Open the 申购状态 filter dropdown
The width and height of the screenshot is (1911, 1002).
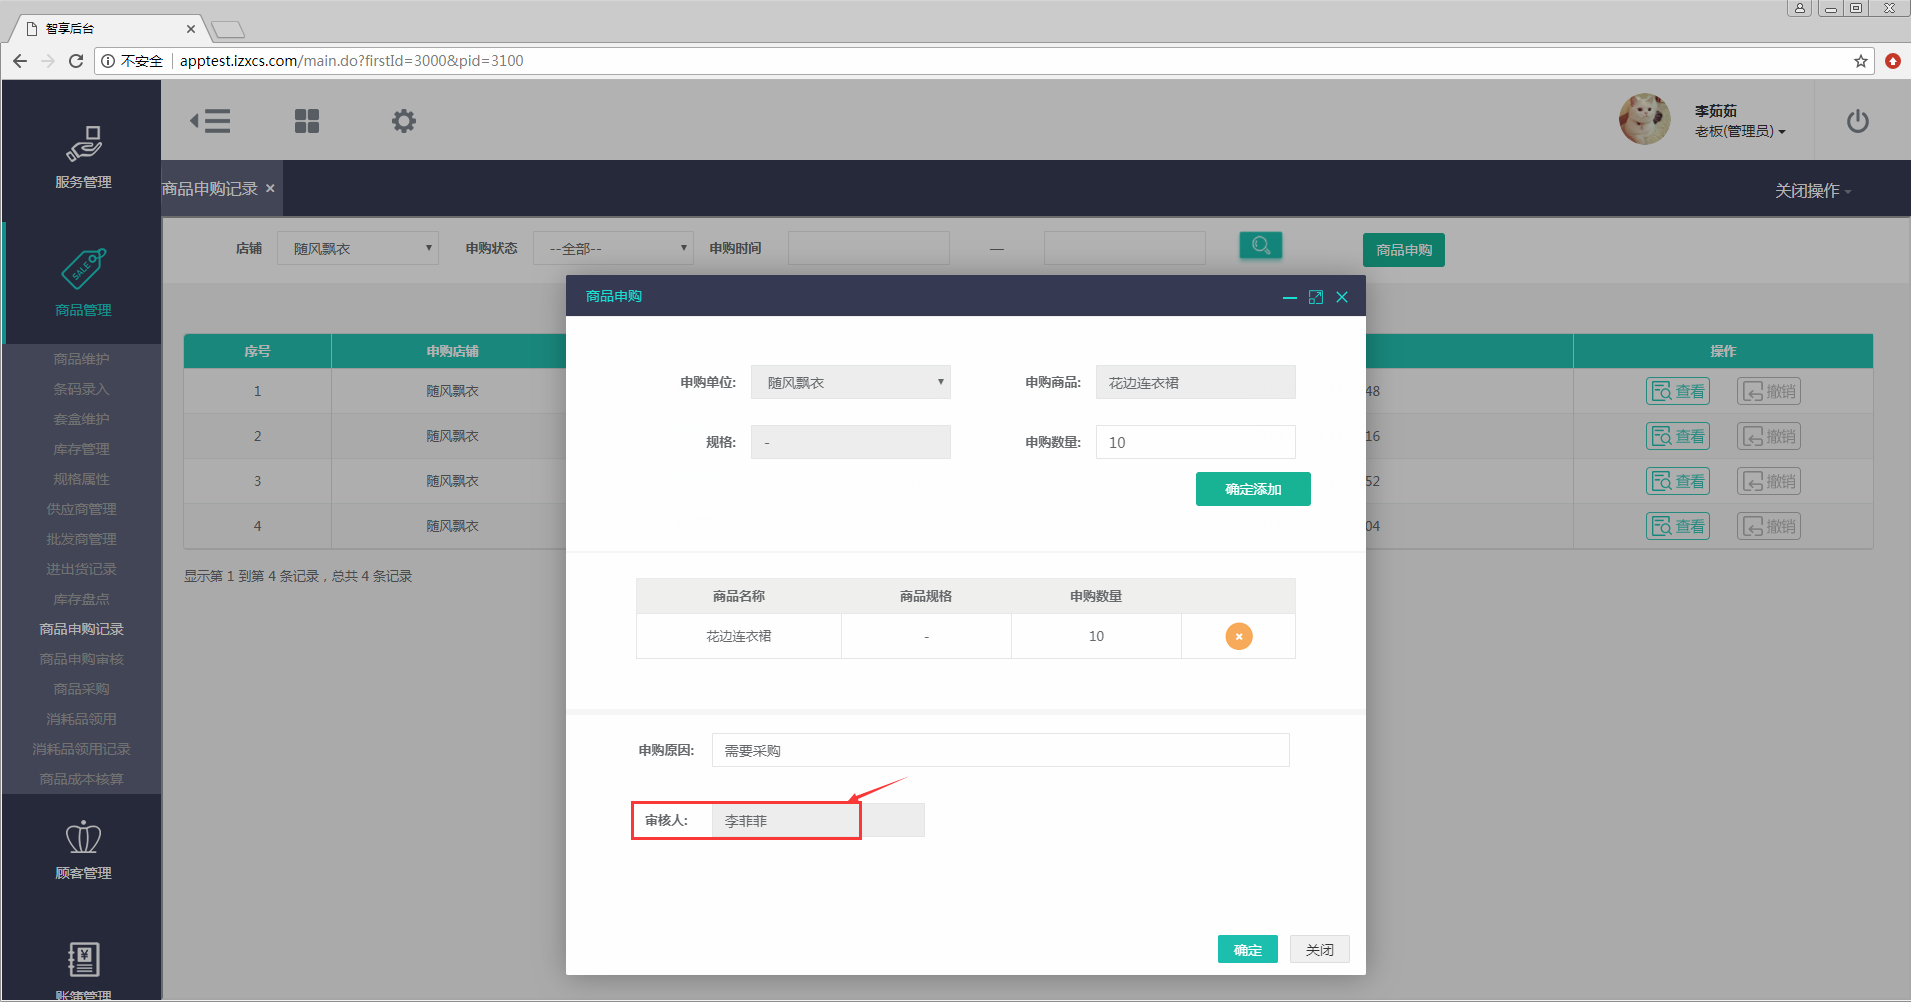(x=612, y=248)
